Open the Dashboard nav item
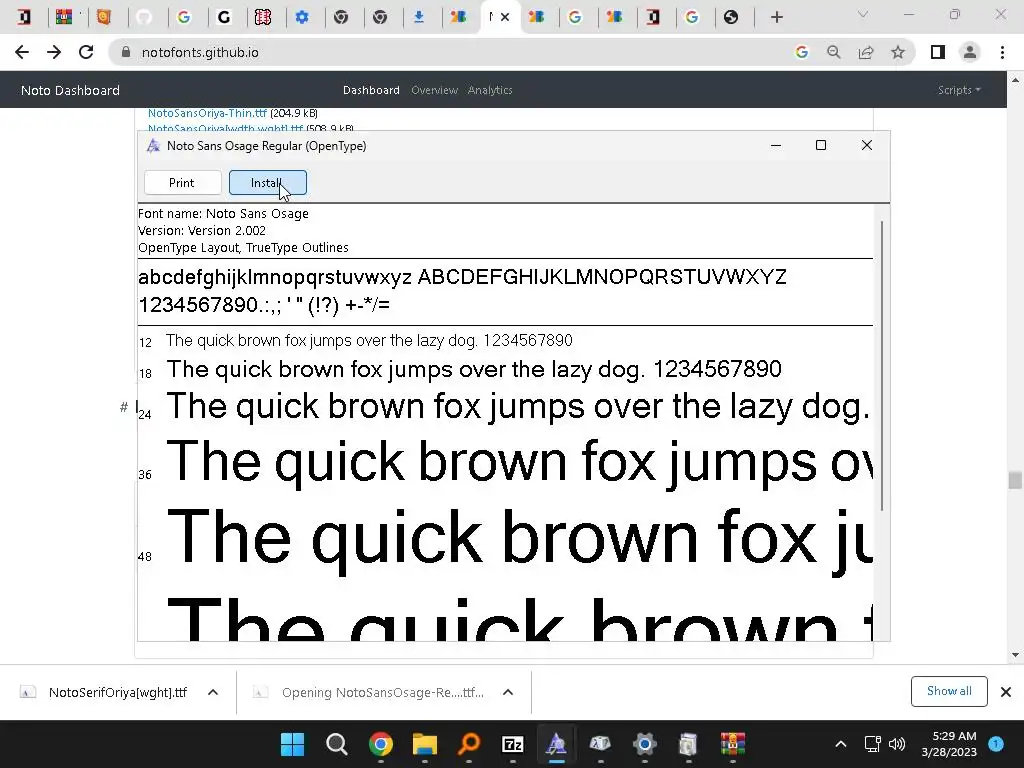Screen dimensions: 1024x768 pyautogui.click(x=371, y=90)
